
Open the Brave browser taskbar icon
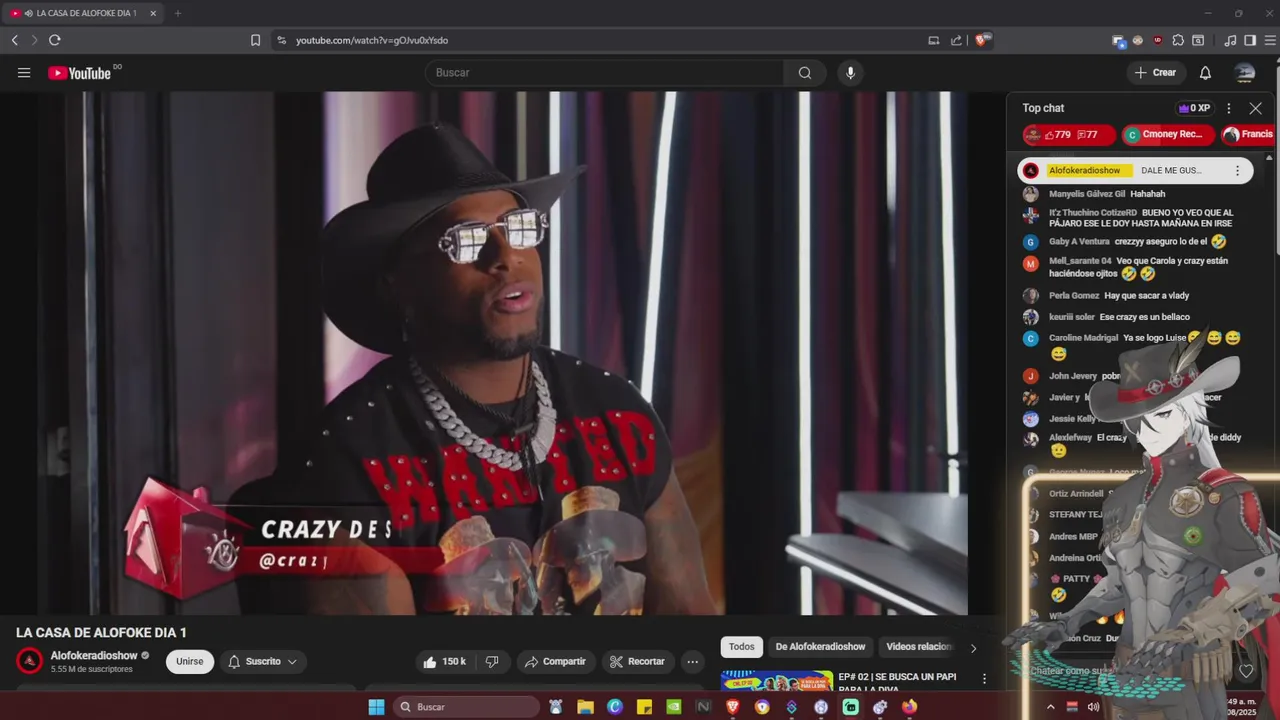click(x=733, y=707)
